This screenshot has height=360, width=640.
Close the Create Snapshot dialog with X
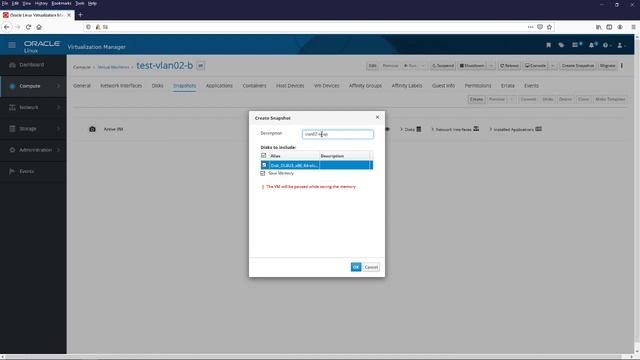pyautogui.click(x=377, y=117)
